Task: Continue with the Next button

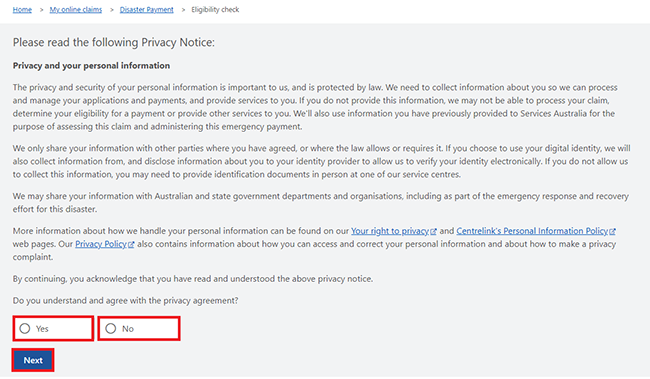Action: point(33,360)
